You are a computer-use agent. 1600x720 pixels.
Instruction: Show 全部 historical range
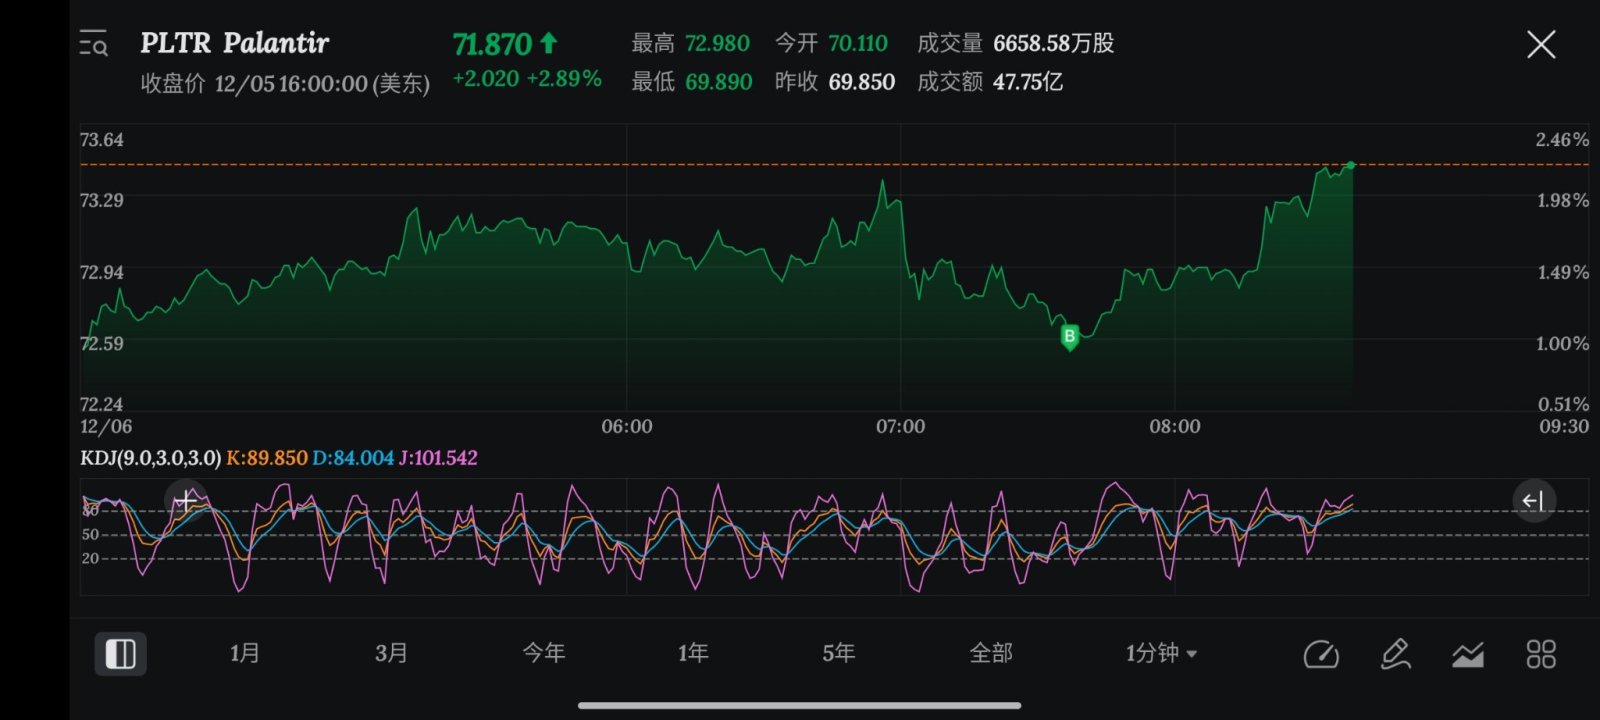[991, 653]
